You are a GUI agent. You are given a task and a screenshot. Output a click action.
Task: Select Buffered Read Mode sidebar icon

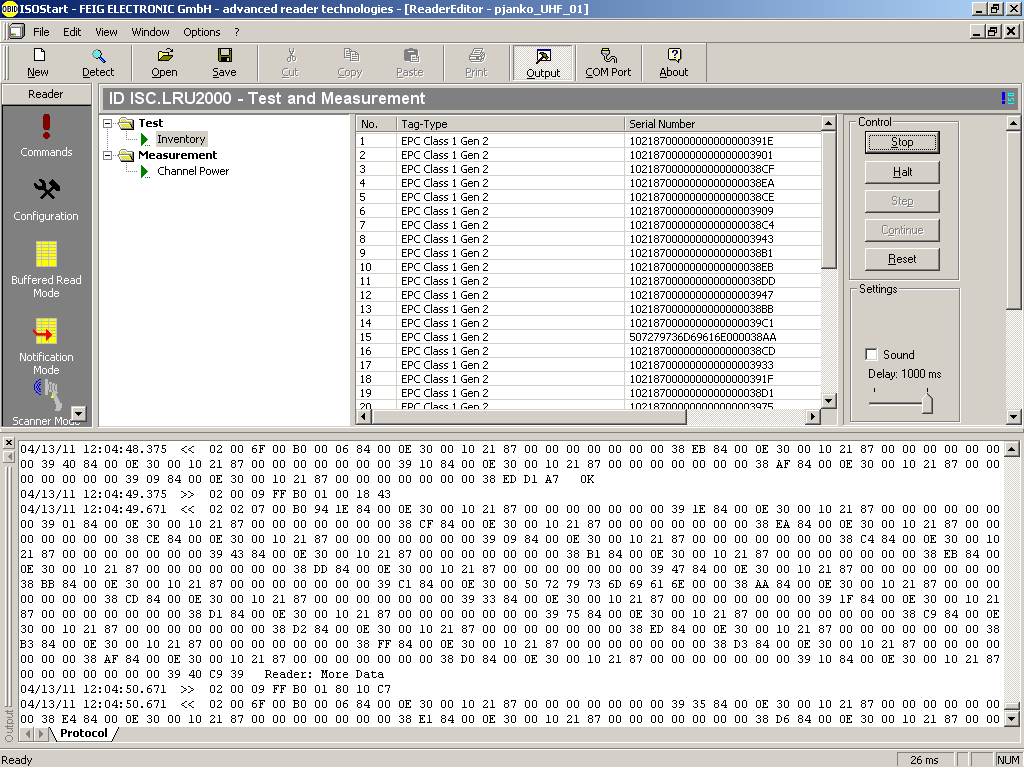[x=46, y=254]
